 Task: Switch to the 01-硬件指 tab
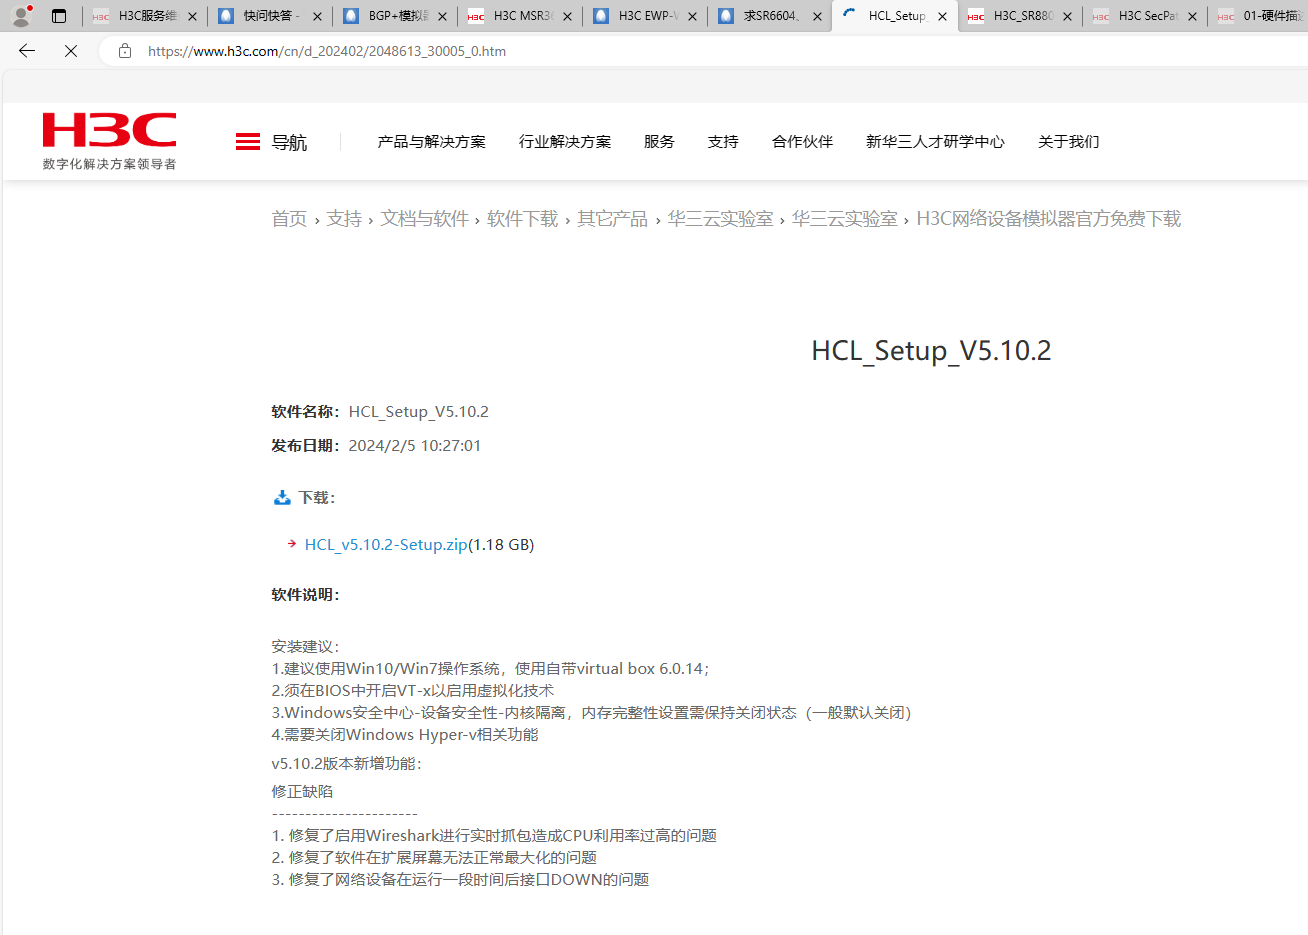pos(1260,16)
